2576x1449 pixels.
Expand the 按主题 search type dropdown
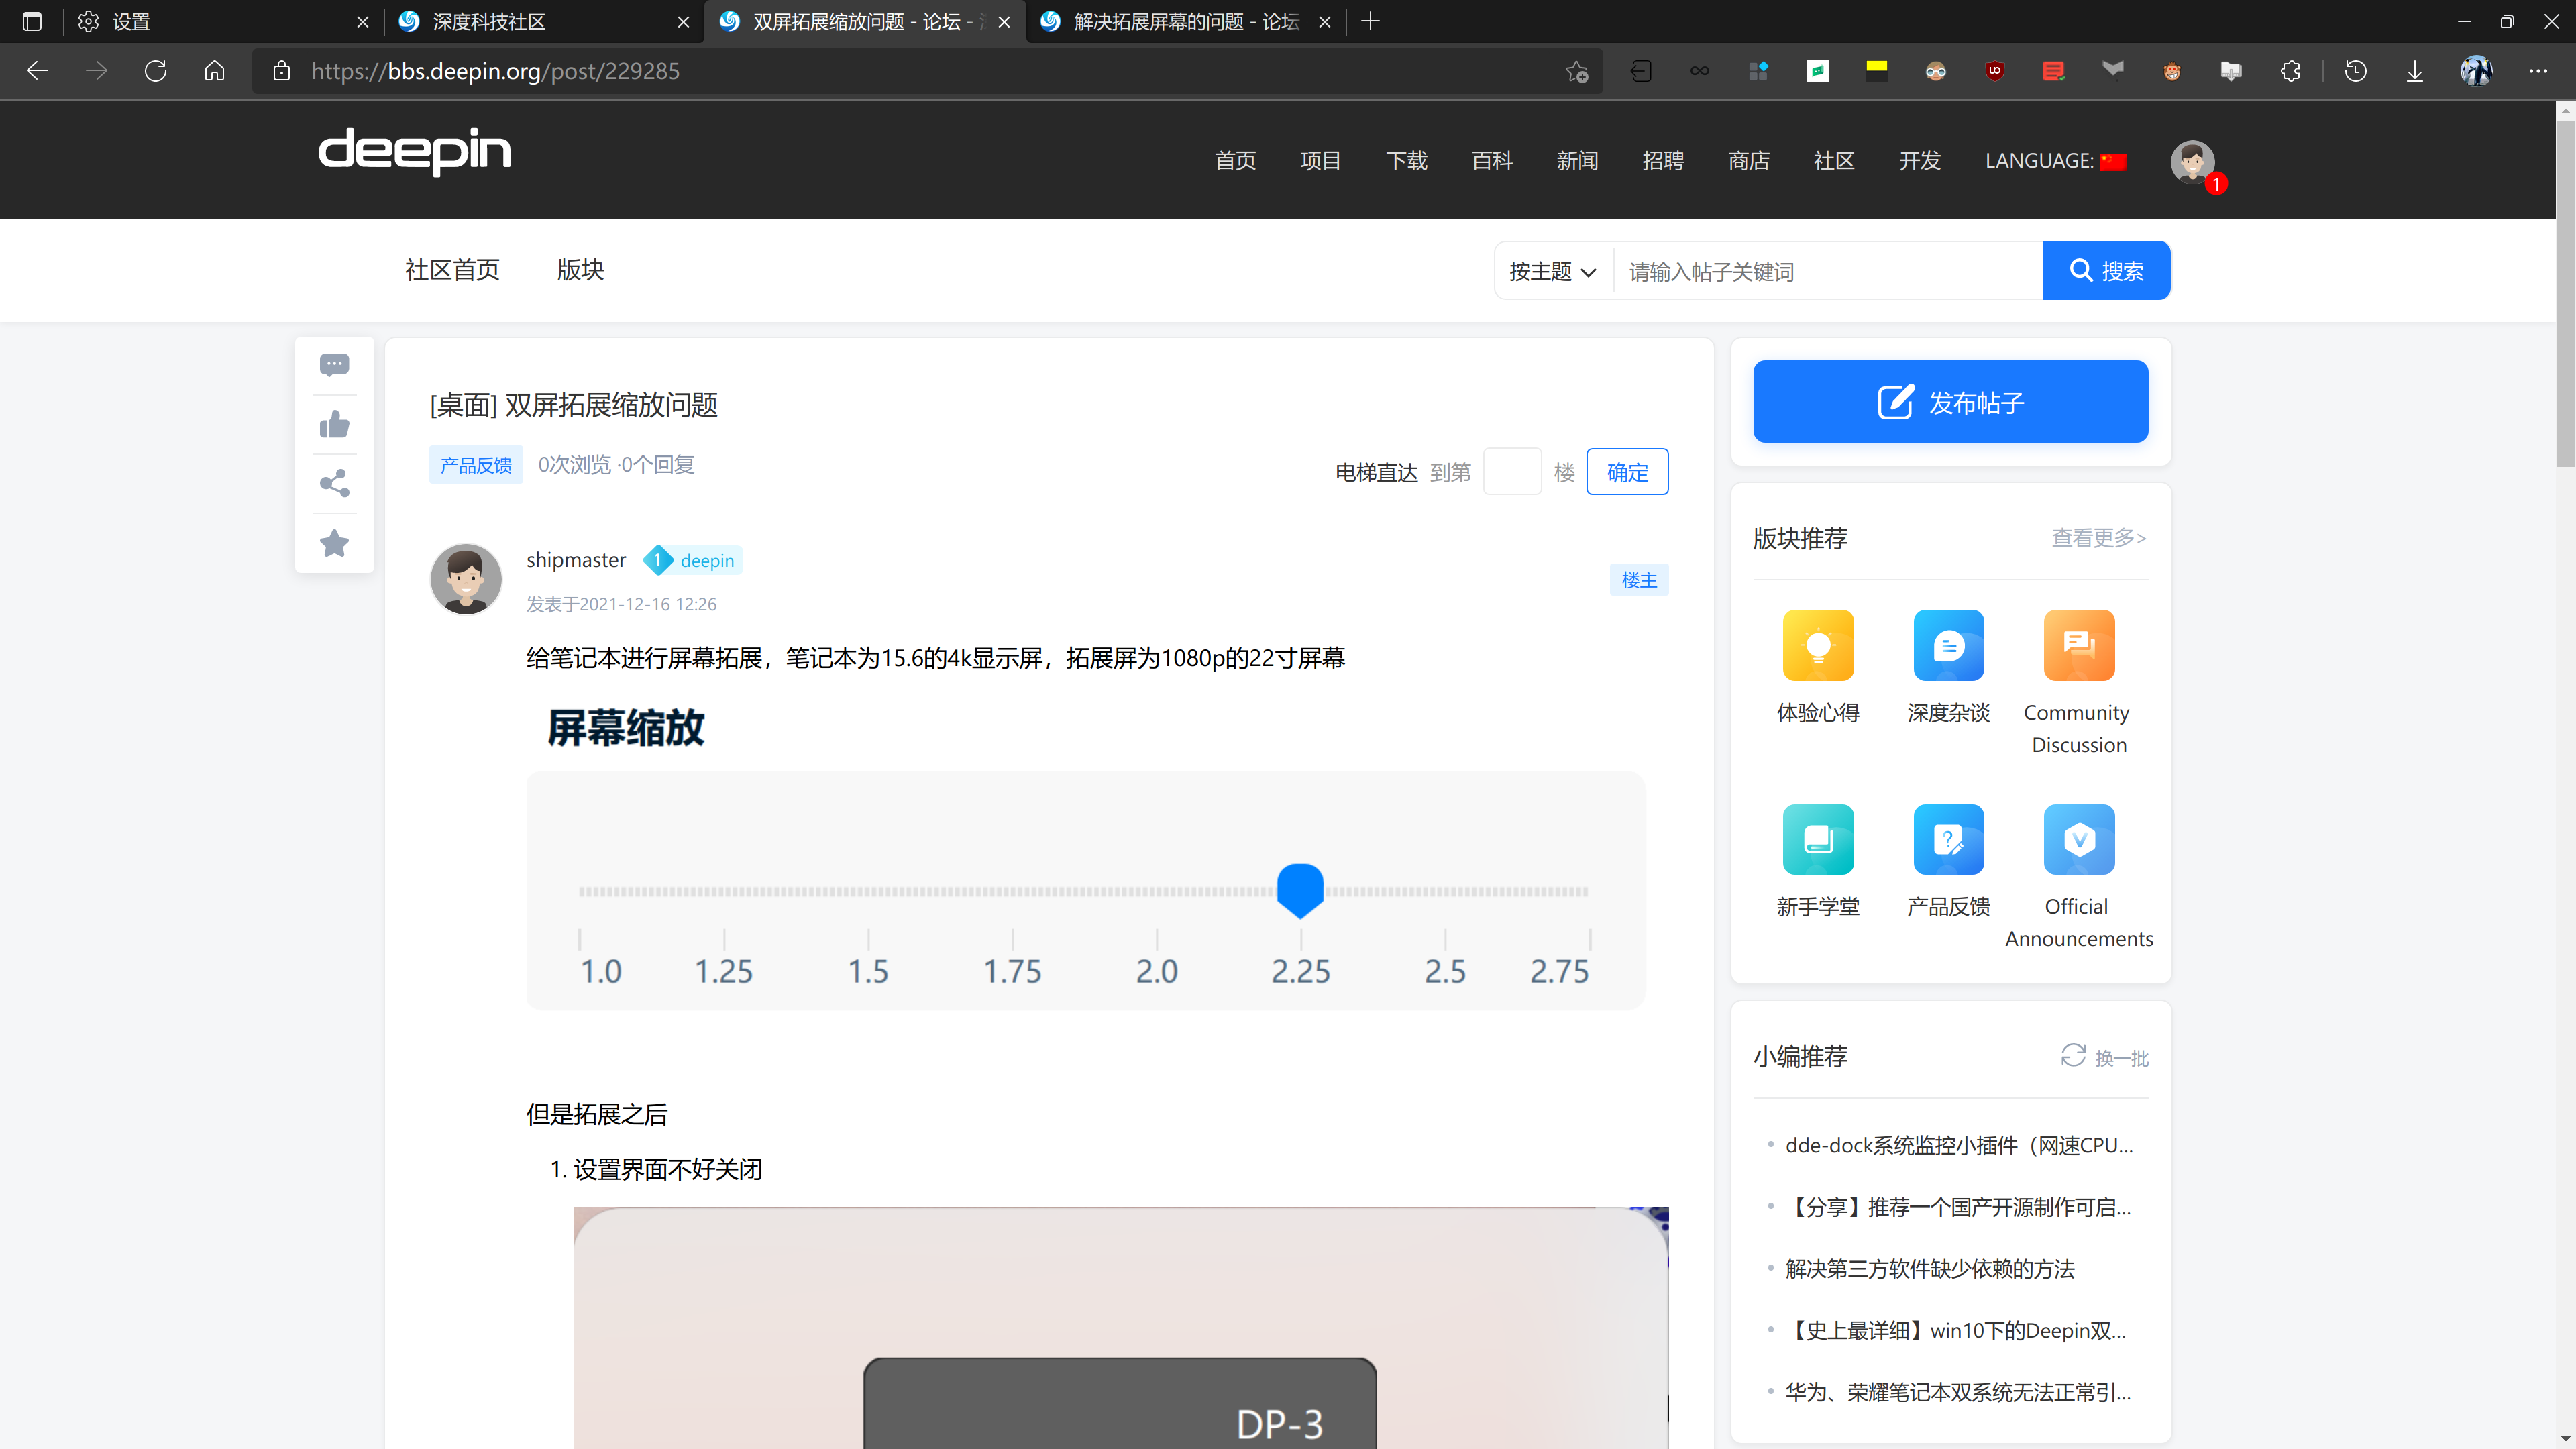tap(1552, 271)
